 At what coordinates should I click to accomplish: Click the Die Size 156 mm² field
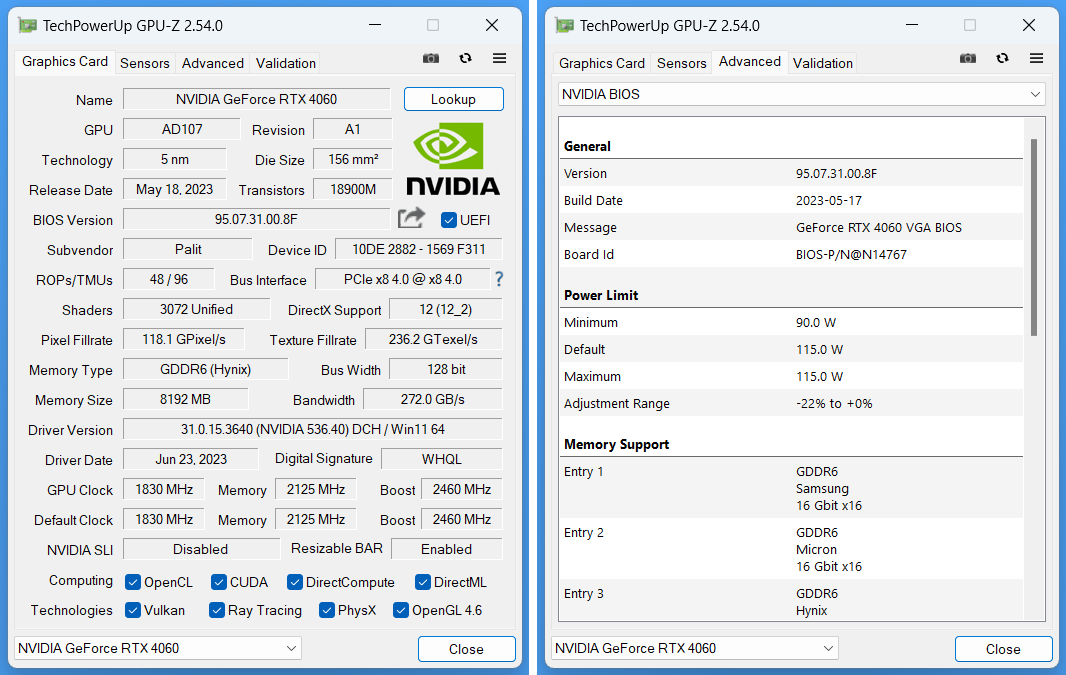tap(353, 160)
